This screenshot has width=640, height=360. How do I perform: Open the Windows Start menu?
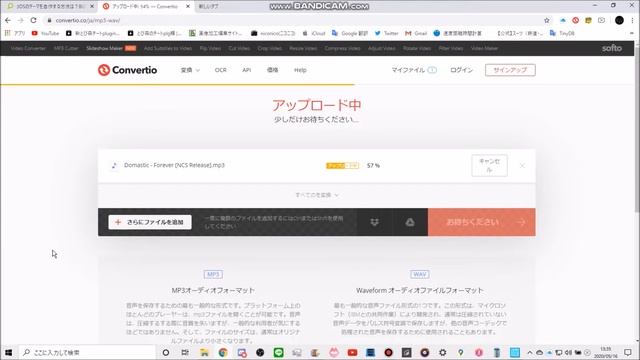[x=9, y=352]
